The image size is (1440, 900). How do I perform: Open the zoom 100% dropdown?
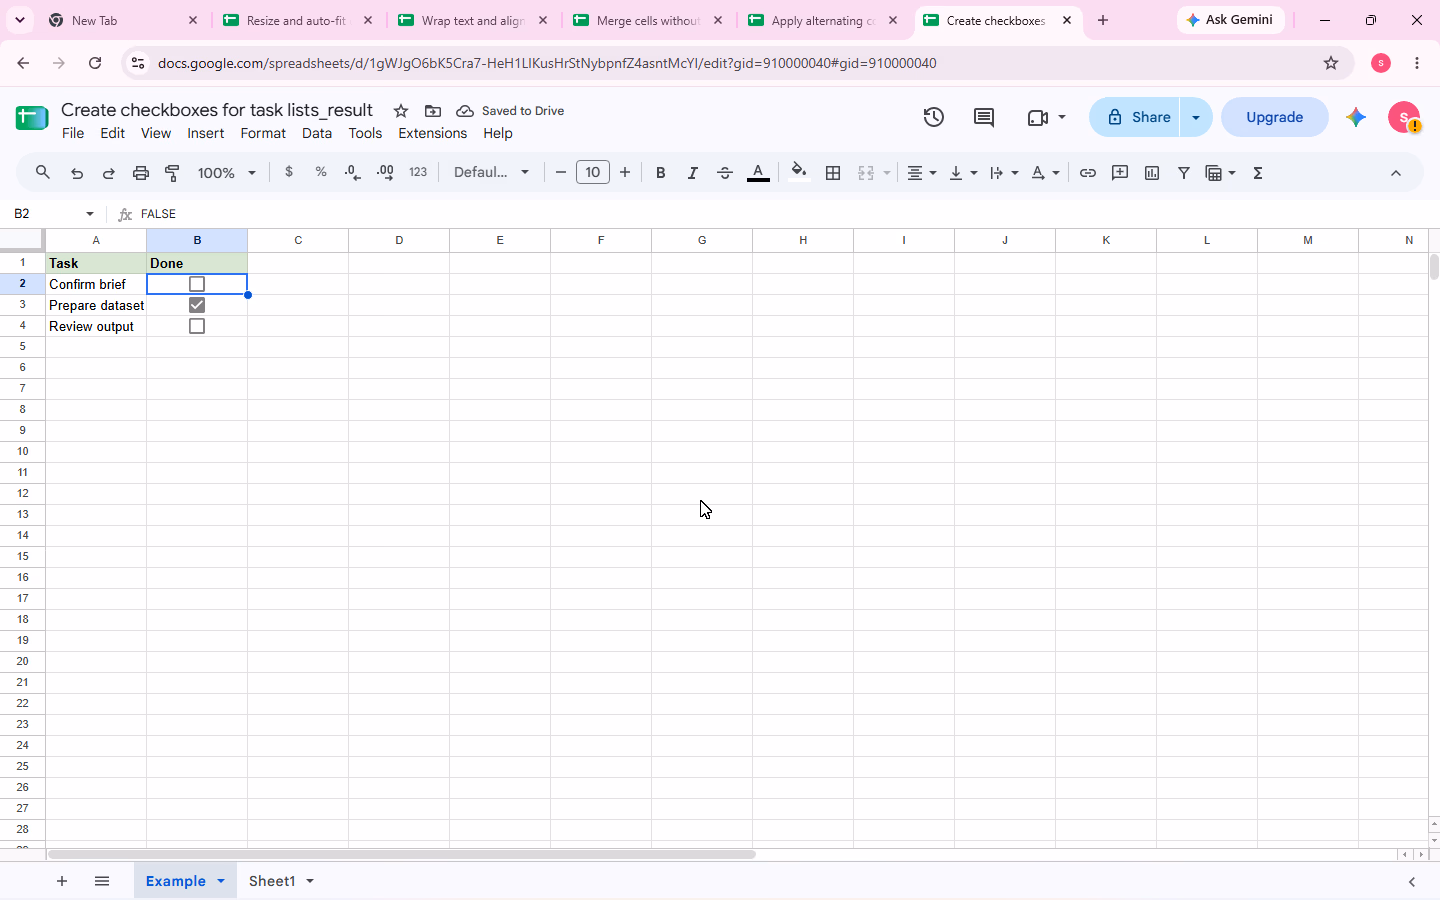tap(227, 173)
